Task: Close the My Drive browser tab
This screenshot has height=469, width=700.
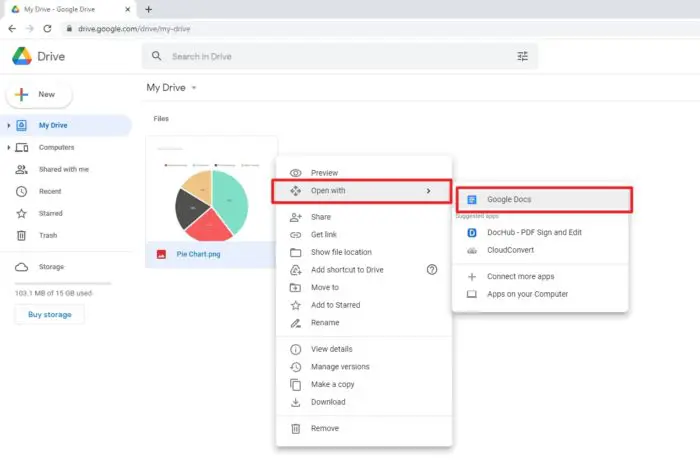Action: tap(128, 9)
